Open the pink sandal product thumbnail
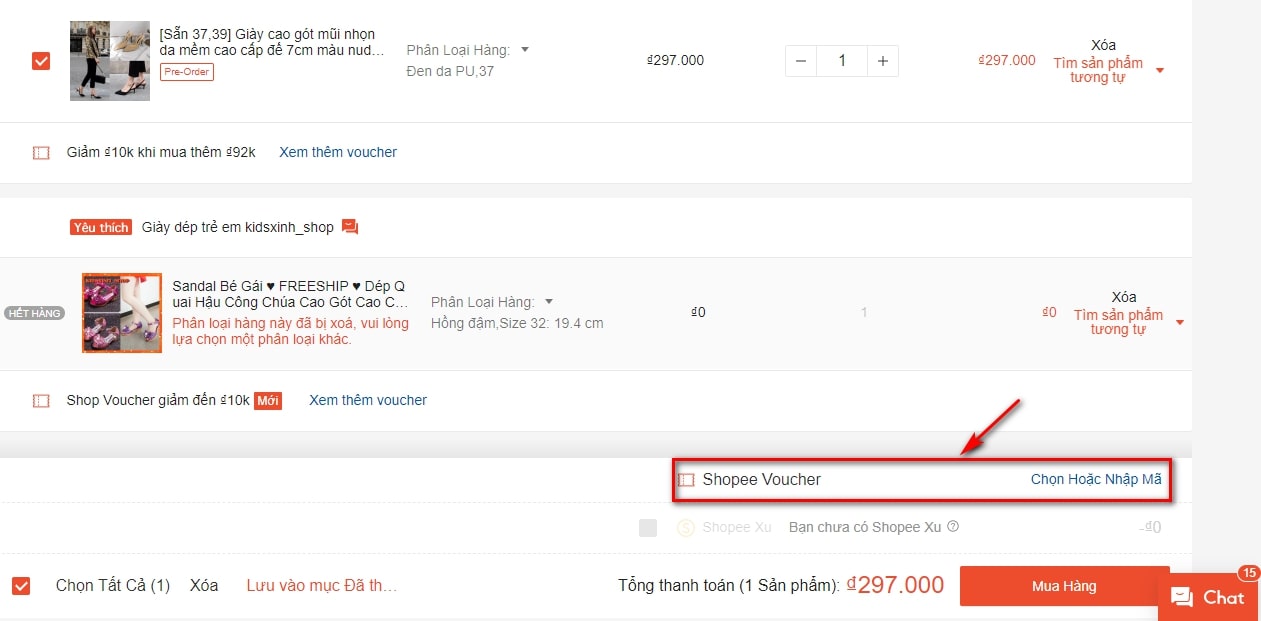1261x621 pixels. [122, 313]
